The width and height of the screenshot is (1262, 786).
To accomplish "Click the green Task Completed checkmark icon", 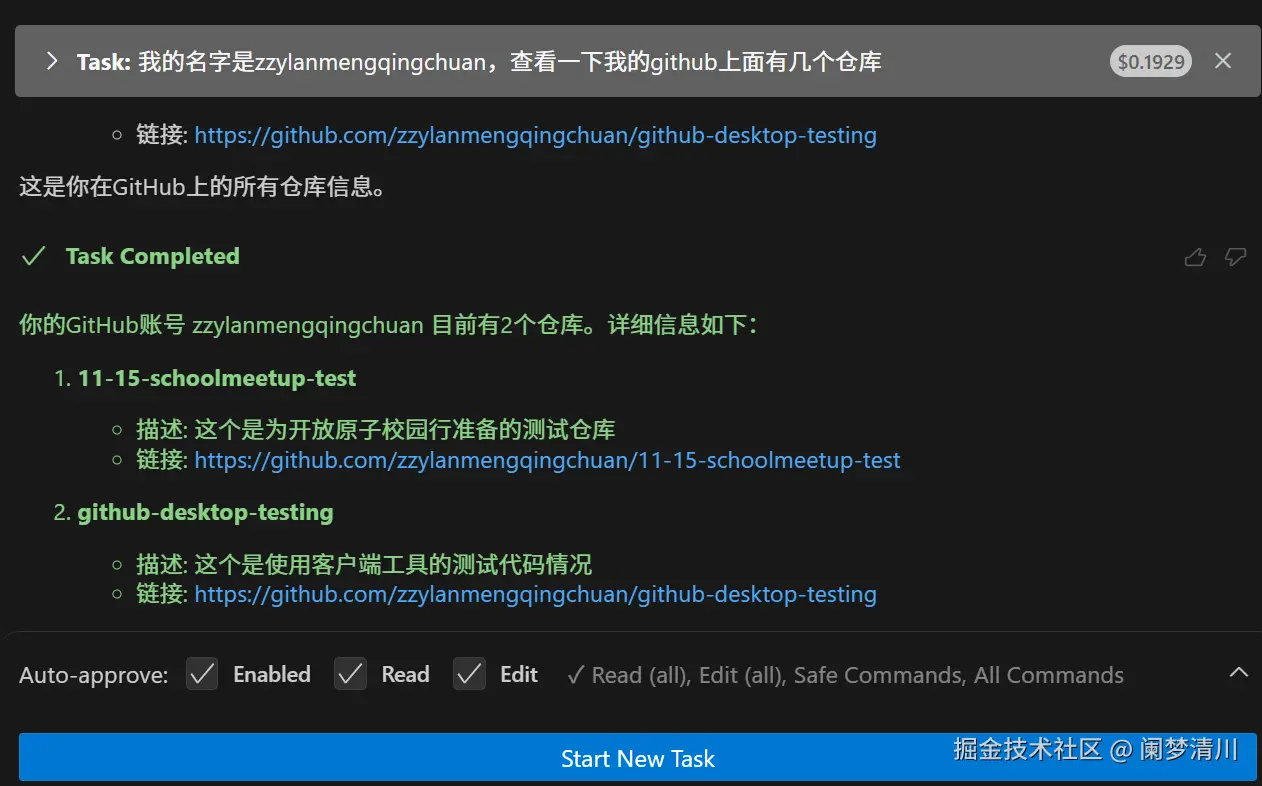I will coord(34,257).
